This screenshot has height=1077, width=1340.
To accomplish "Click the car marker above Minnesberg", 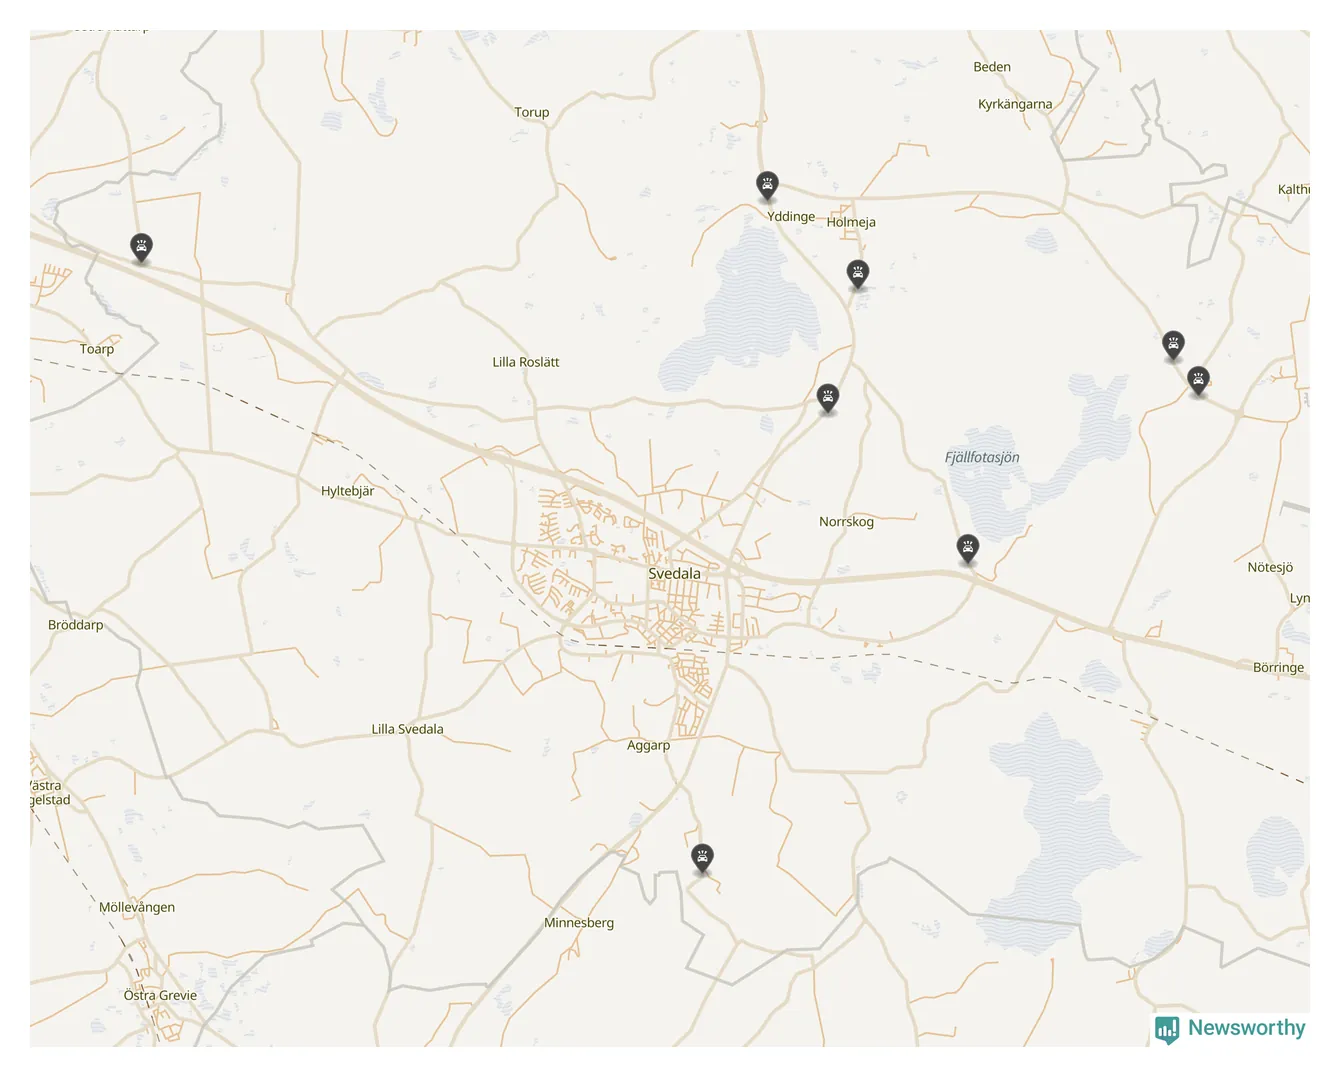I will (703, 858).
